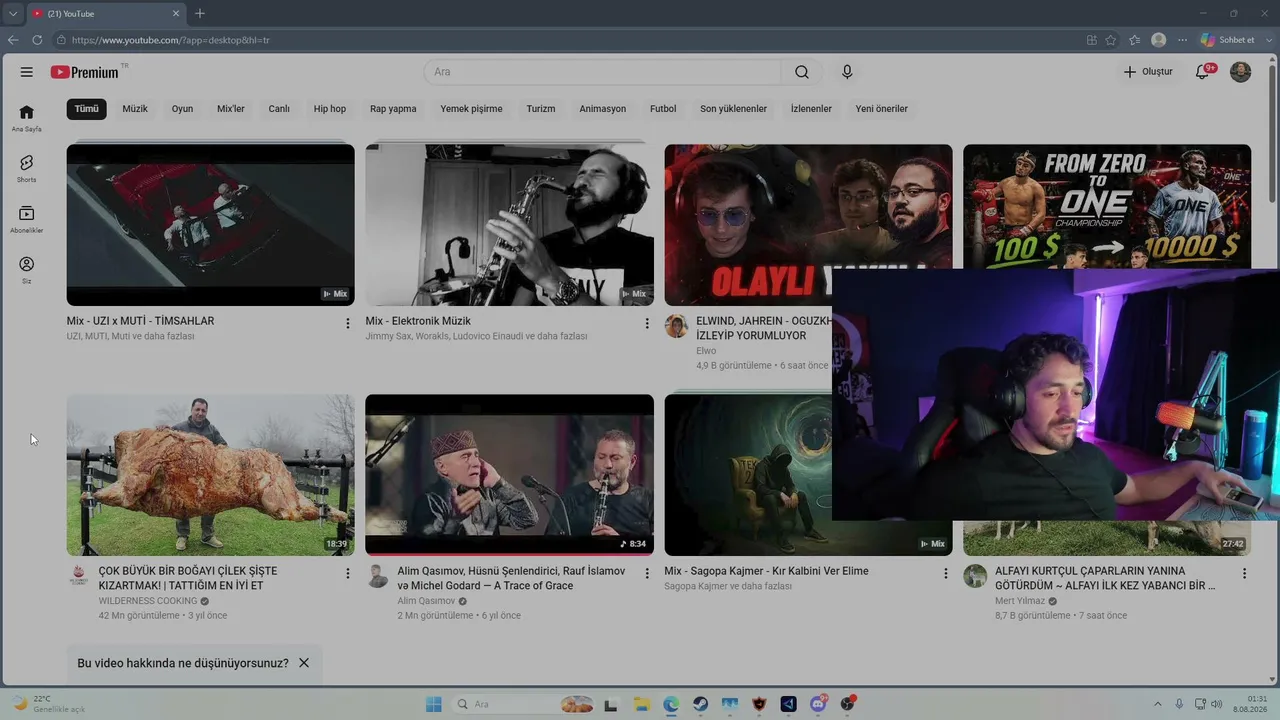Image resolution: width=1280 pixels, height=720 pixels.
Task: Open Abonelikler in the sidebar
Action: point(27,219)
